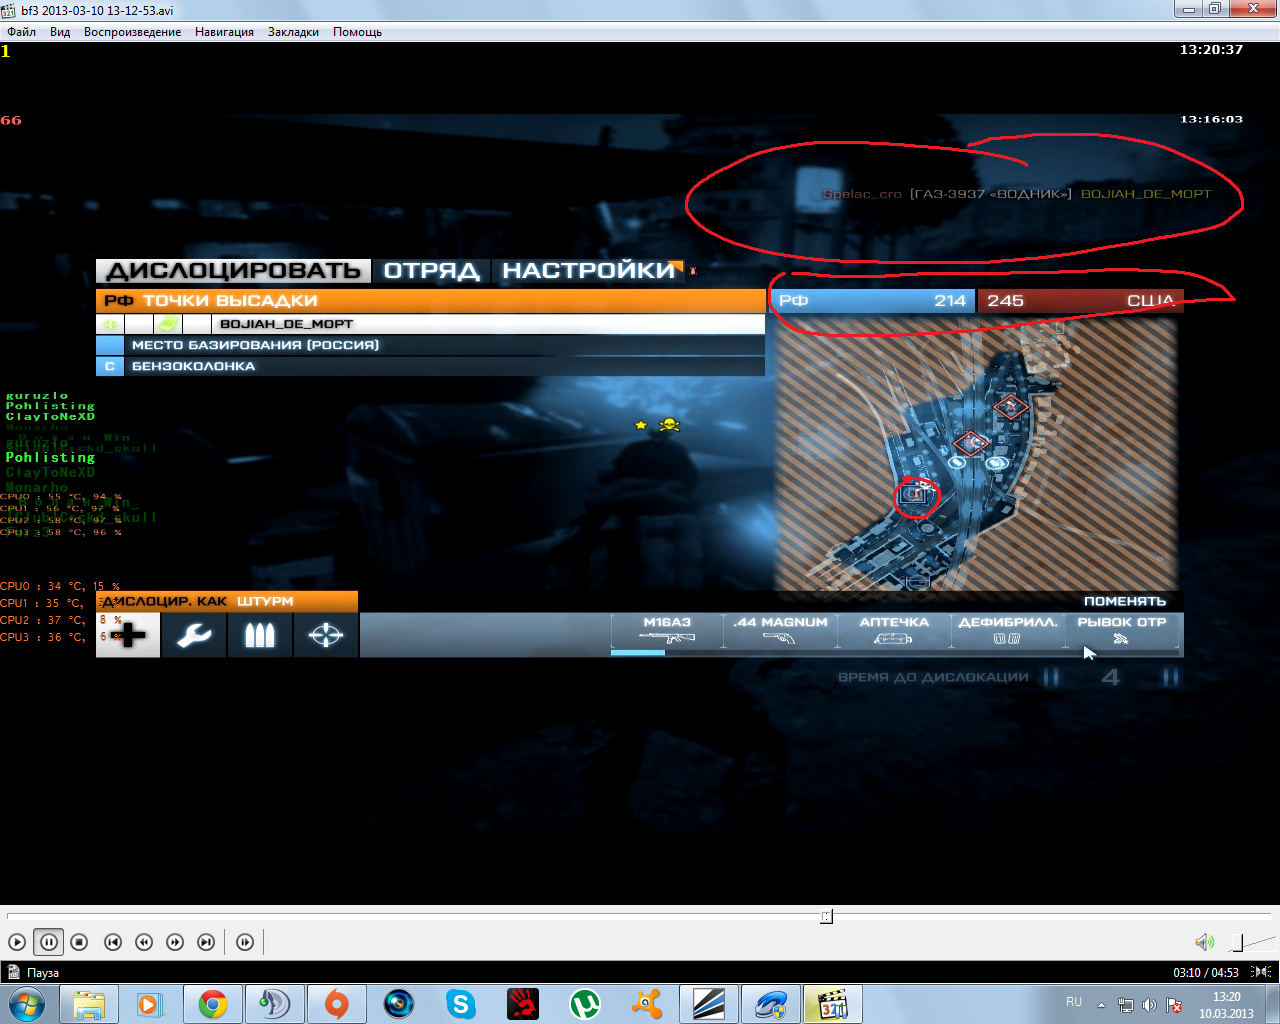This screenshot has height=1024, width=1280.
Task: Click the ДИСЛОЦИРОВАТЬ tab in the video
Action: point(233,271)
